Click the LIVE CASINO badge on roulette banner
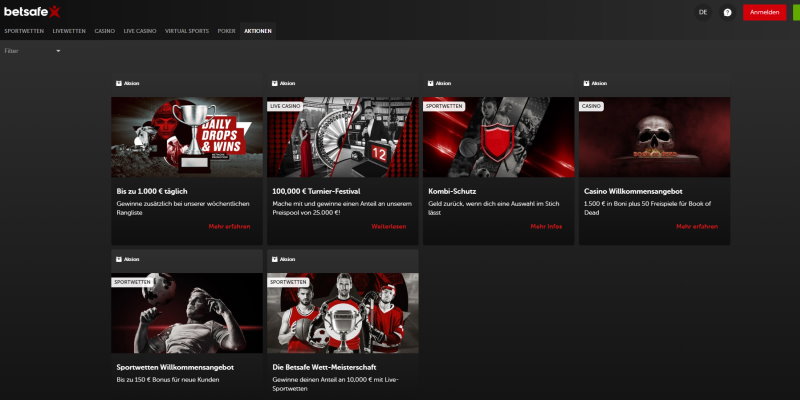Viewport: 800px width, 400px height. tap(285, 106)
